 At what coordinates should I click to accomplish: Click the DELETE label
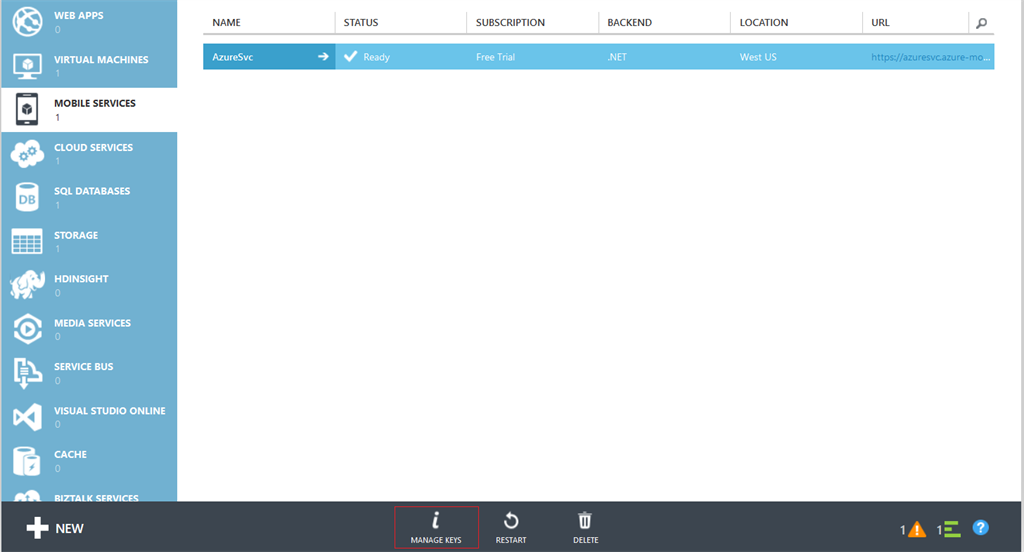click(586, 540)
